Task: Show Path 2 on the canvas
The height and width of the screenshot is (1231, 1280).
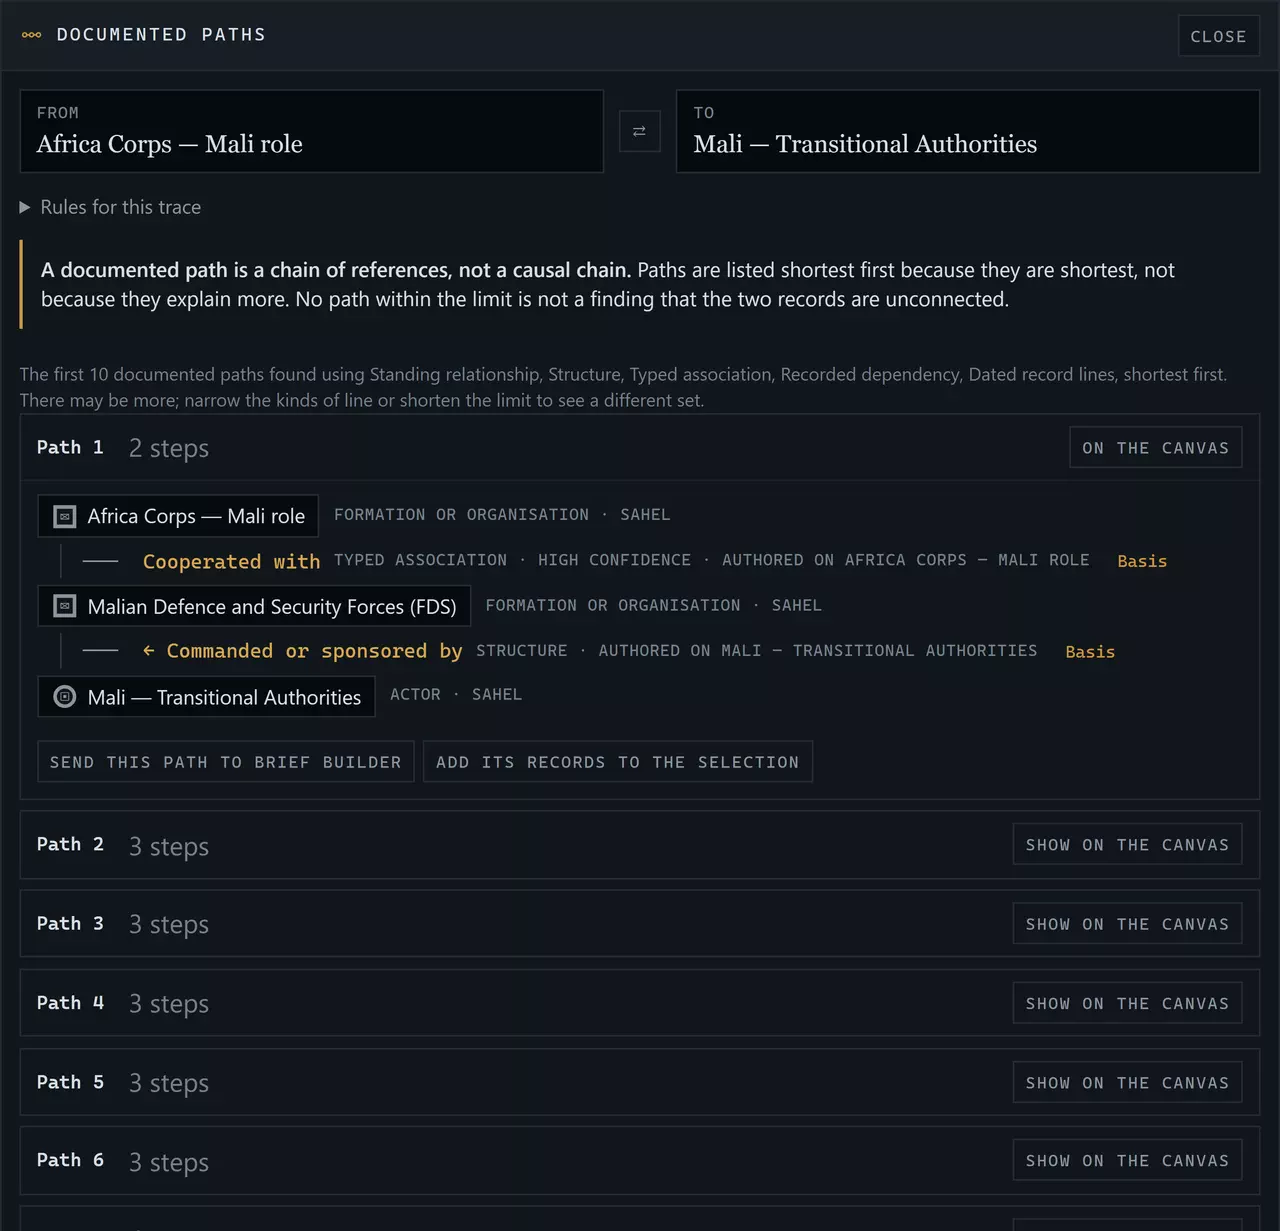Action: pyautogui.click(x=1127, y=845)
